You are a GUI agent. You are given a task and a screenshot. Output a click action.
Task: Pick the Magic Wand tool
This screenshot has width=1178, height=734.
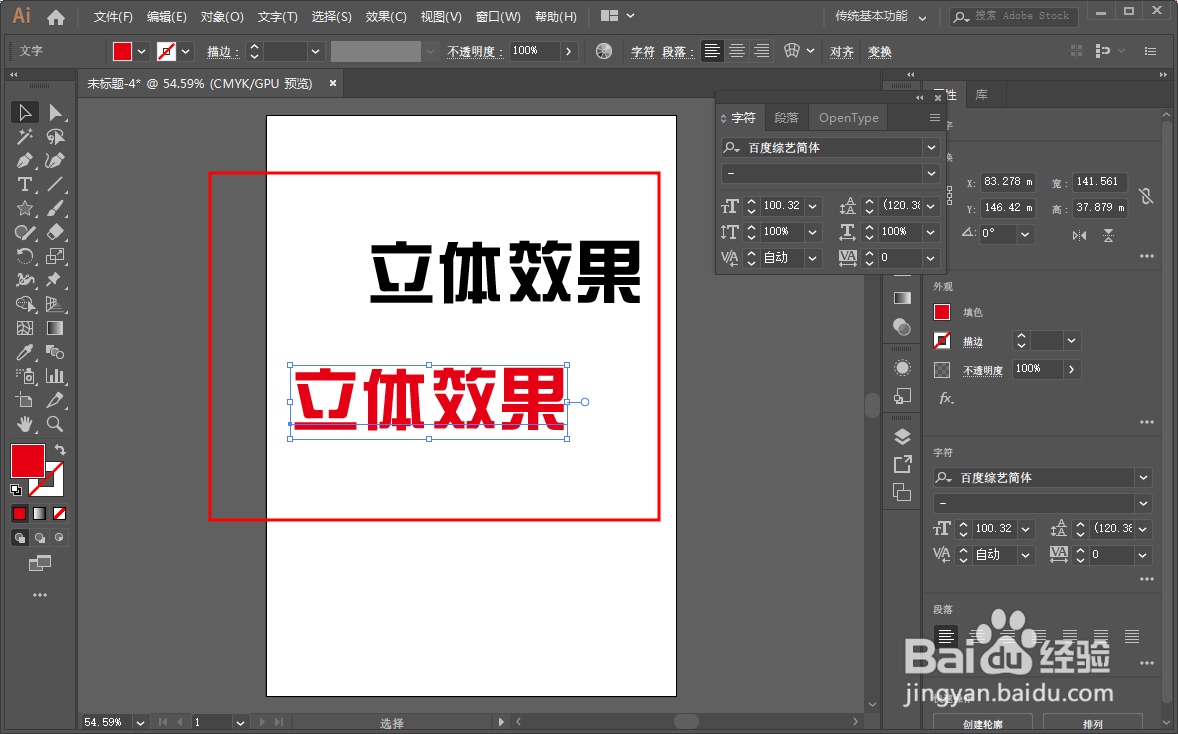tap(25, 137)
